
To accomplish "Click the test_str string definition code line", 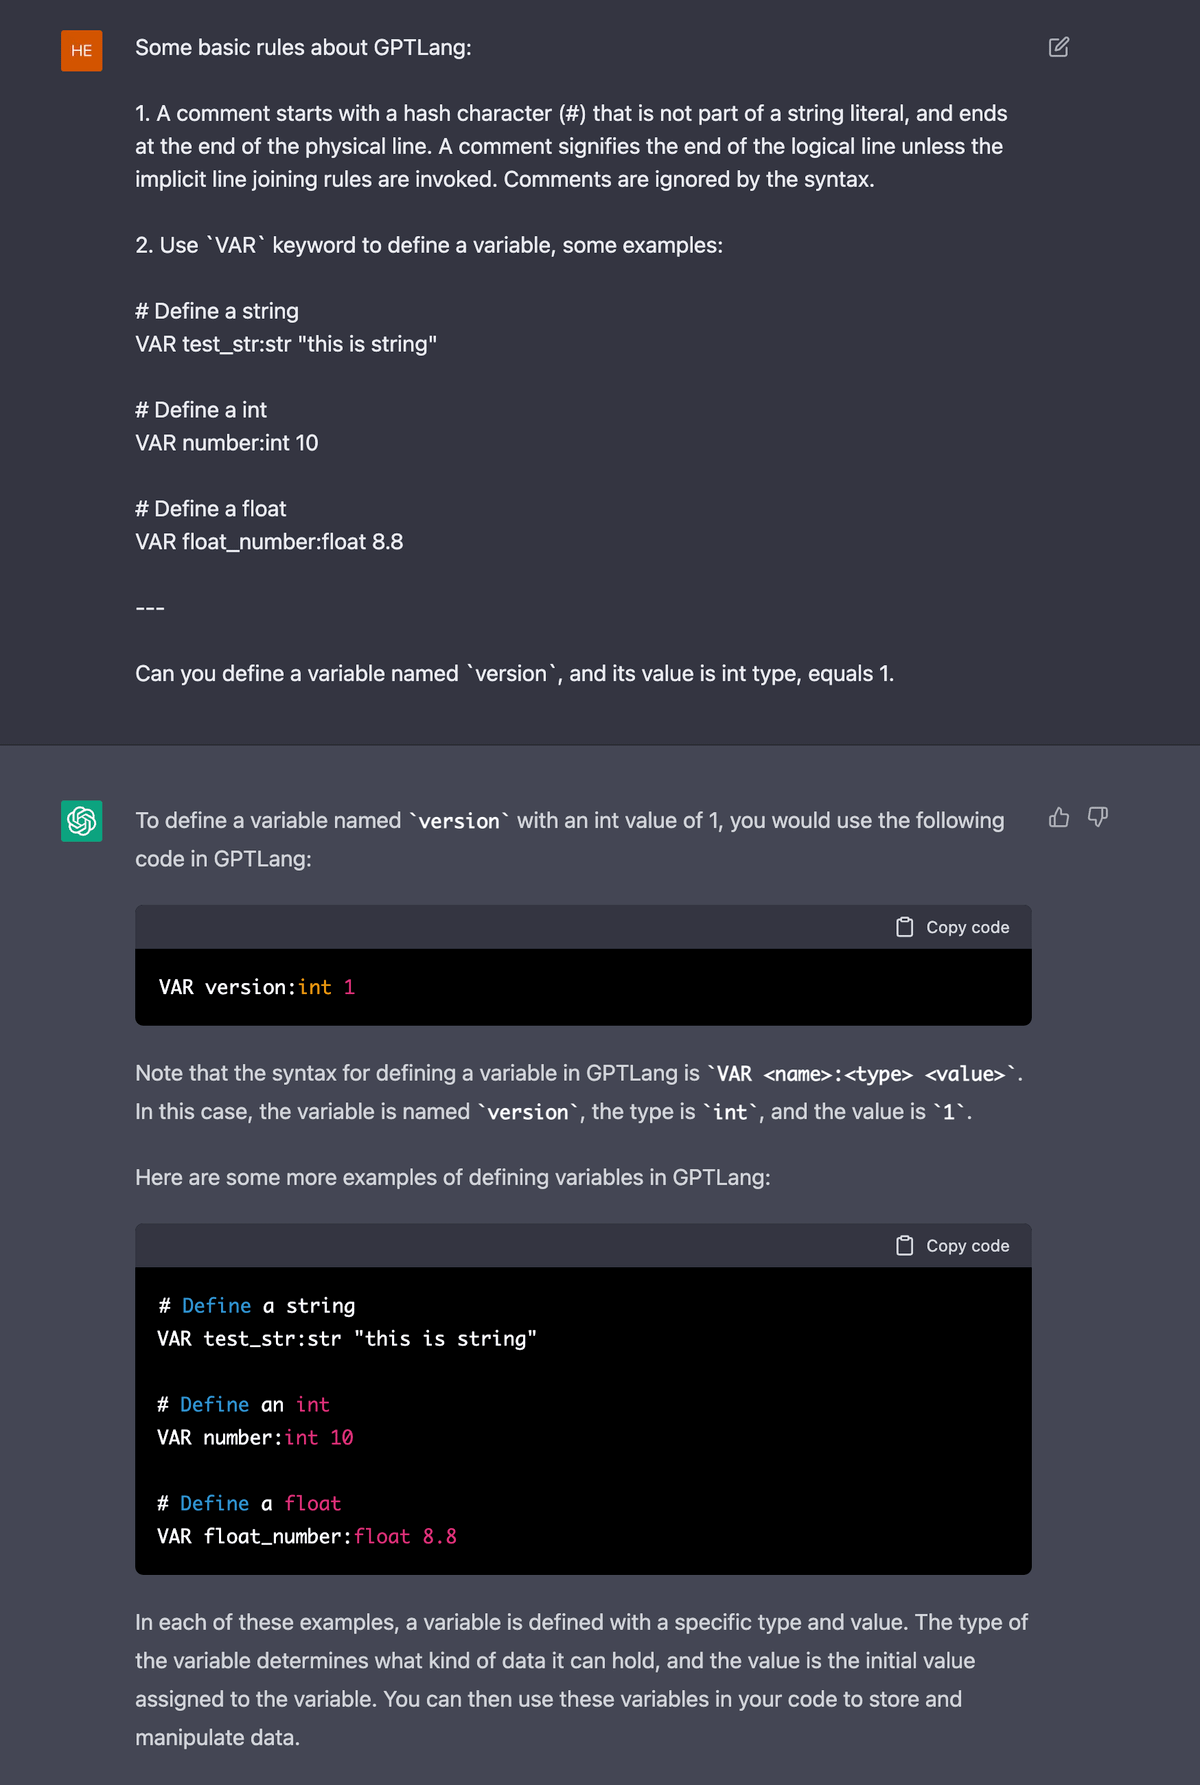I will pyautogui.click(x=346, y=1338).
